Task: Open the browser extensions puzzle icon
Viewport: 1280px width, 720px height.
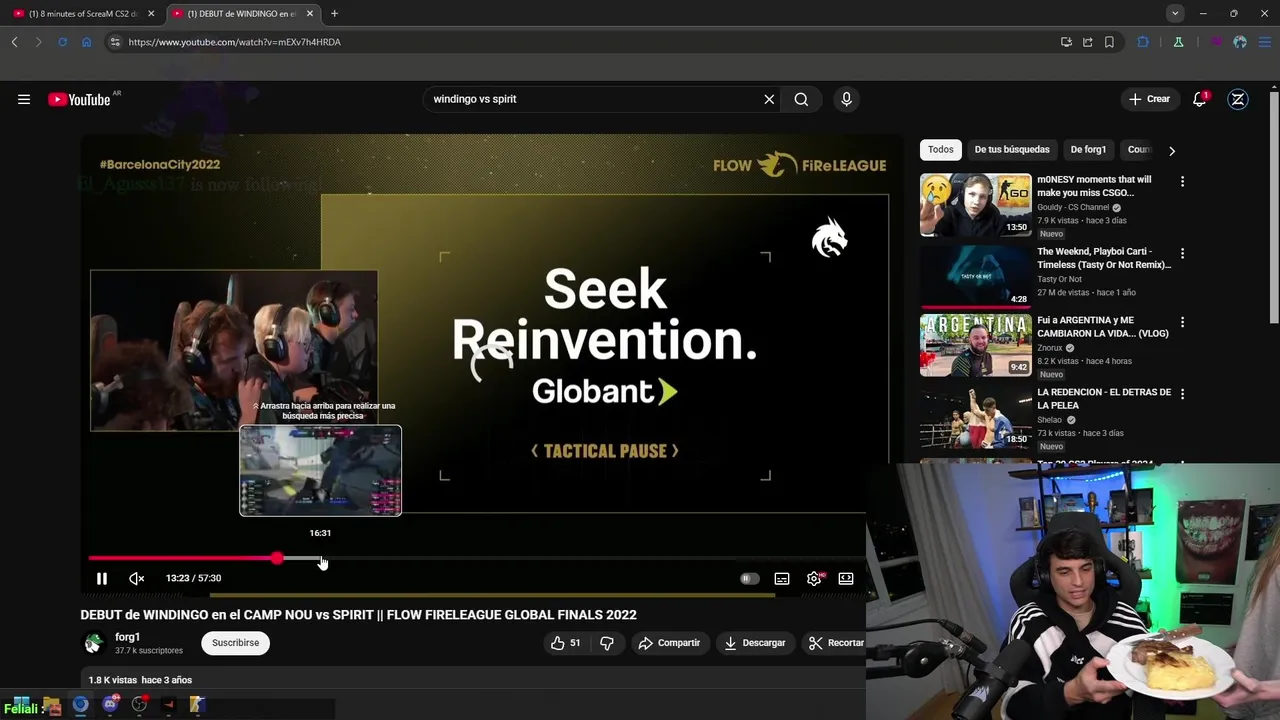Action: pyautogui.click(x=1143, y=42)
